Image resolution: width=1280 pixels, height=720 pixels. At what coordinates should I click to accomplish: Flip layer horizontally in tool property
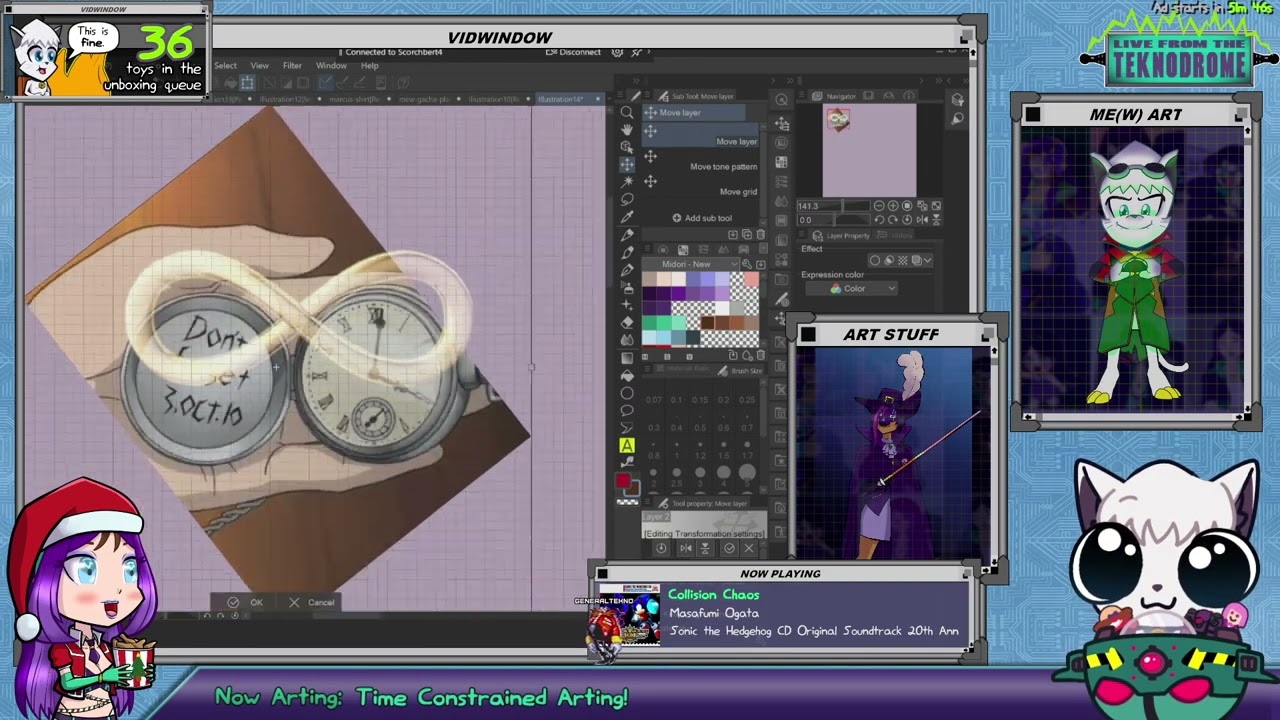click(x=685, y=548)
